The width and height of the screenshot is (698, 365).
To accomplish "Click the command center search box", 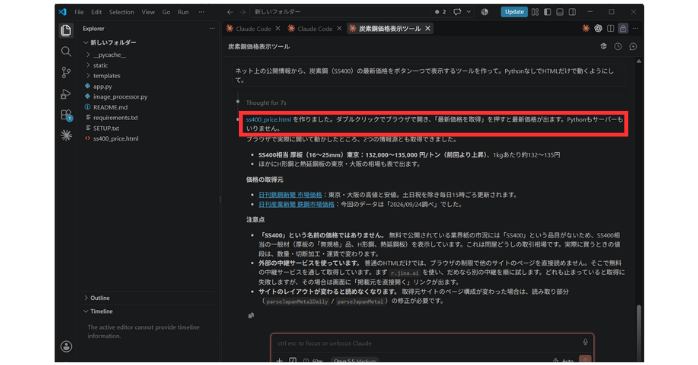I will [341, 12].
